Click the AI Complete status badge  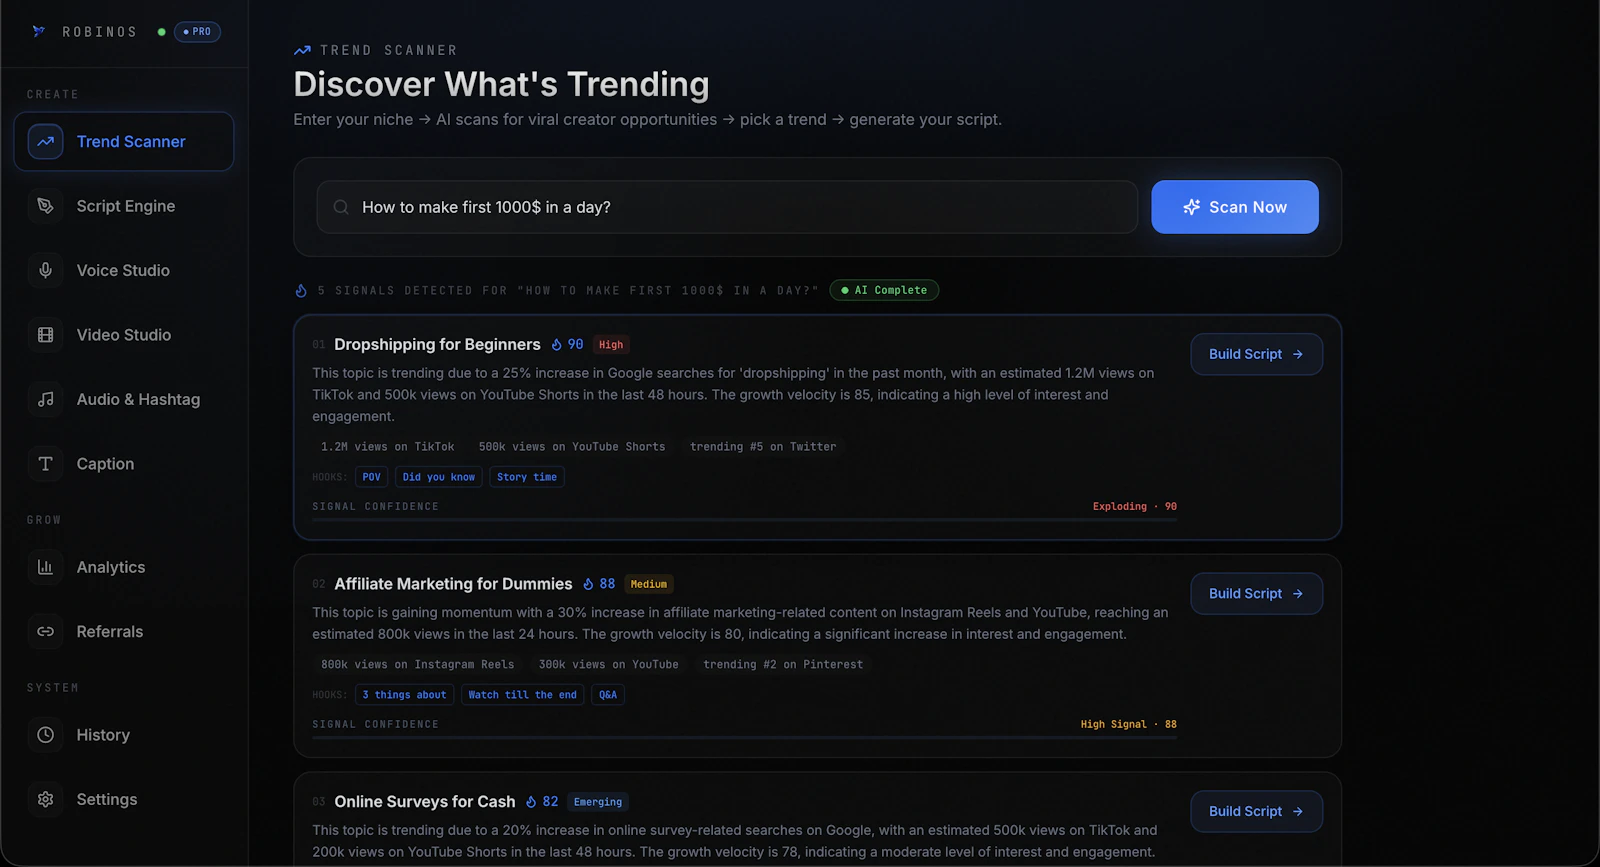(x=884, y=290)
